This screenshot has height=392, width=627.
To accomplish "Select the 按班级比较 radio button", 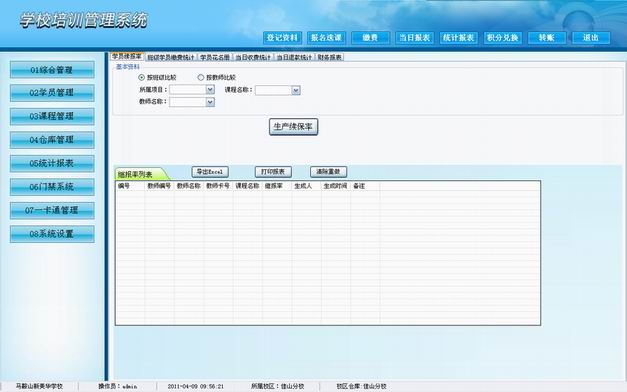I will click(x=141, y=78).
